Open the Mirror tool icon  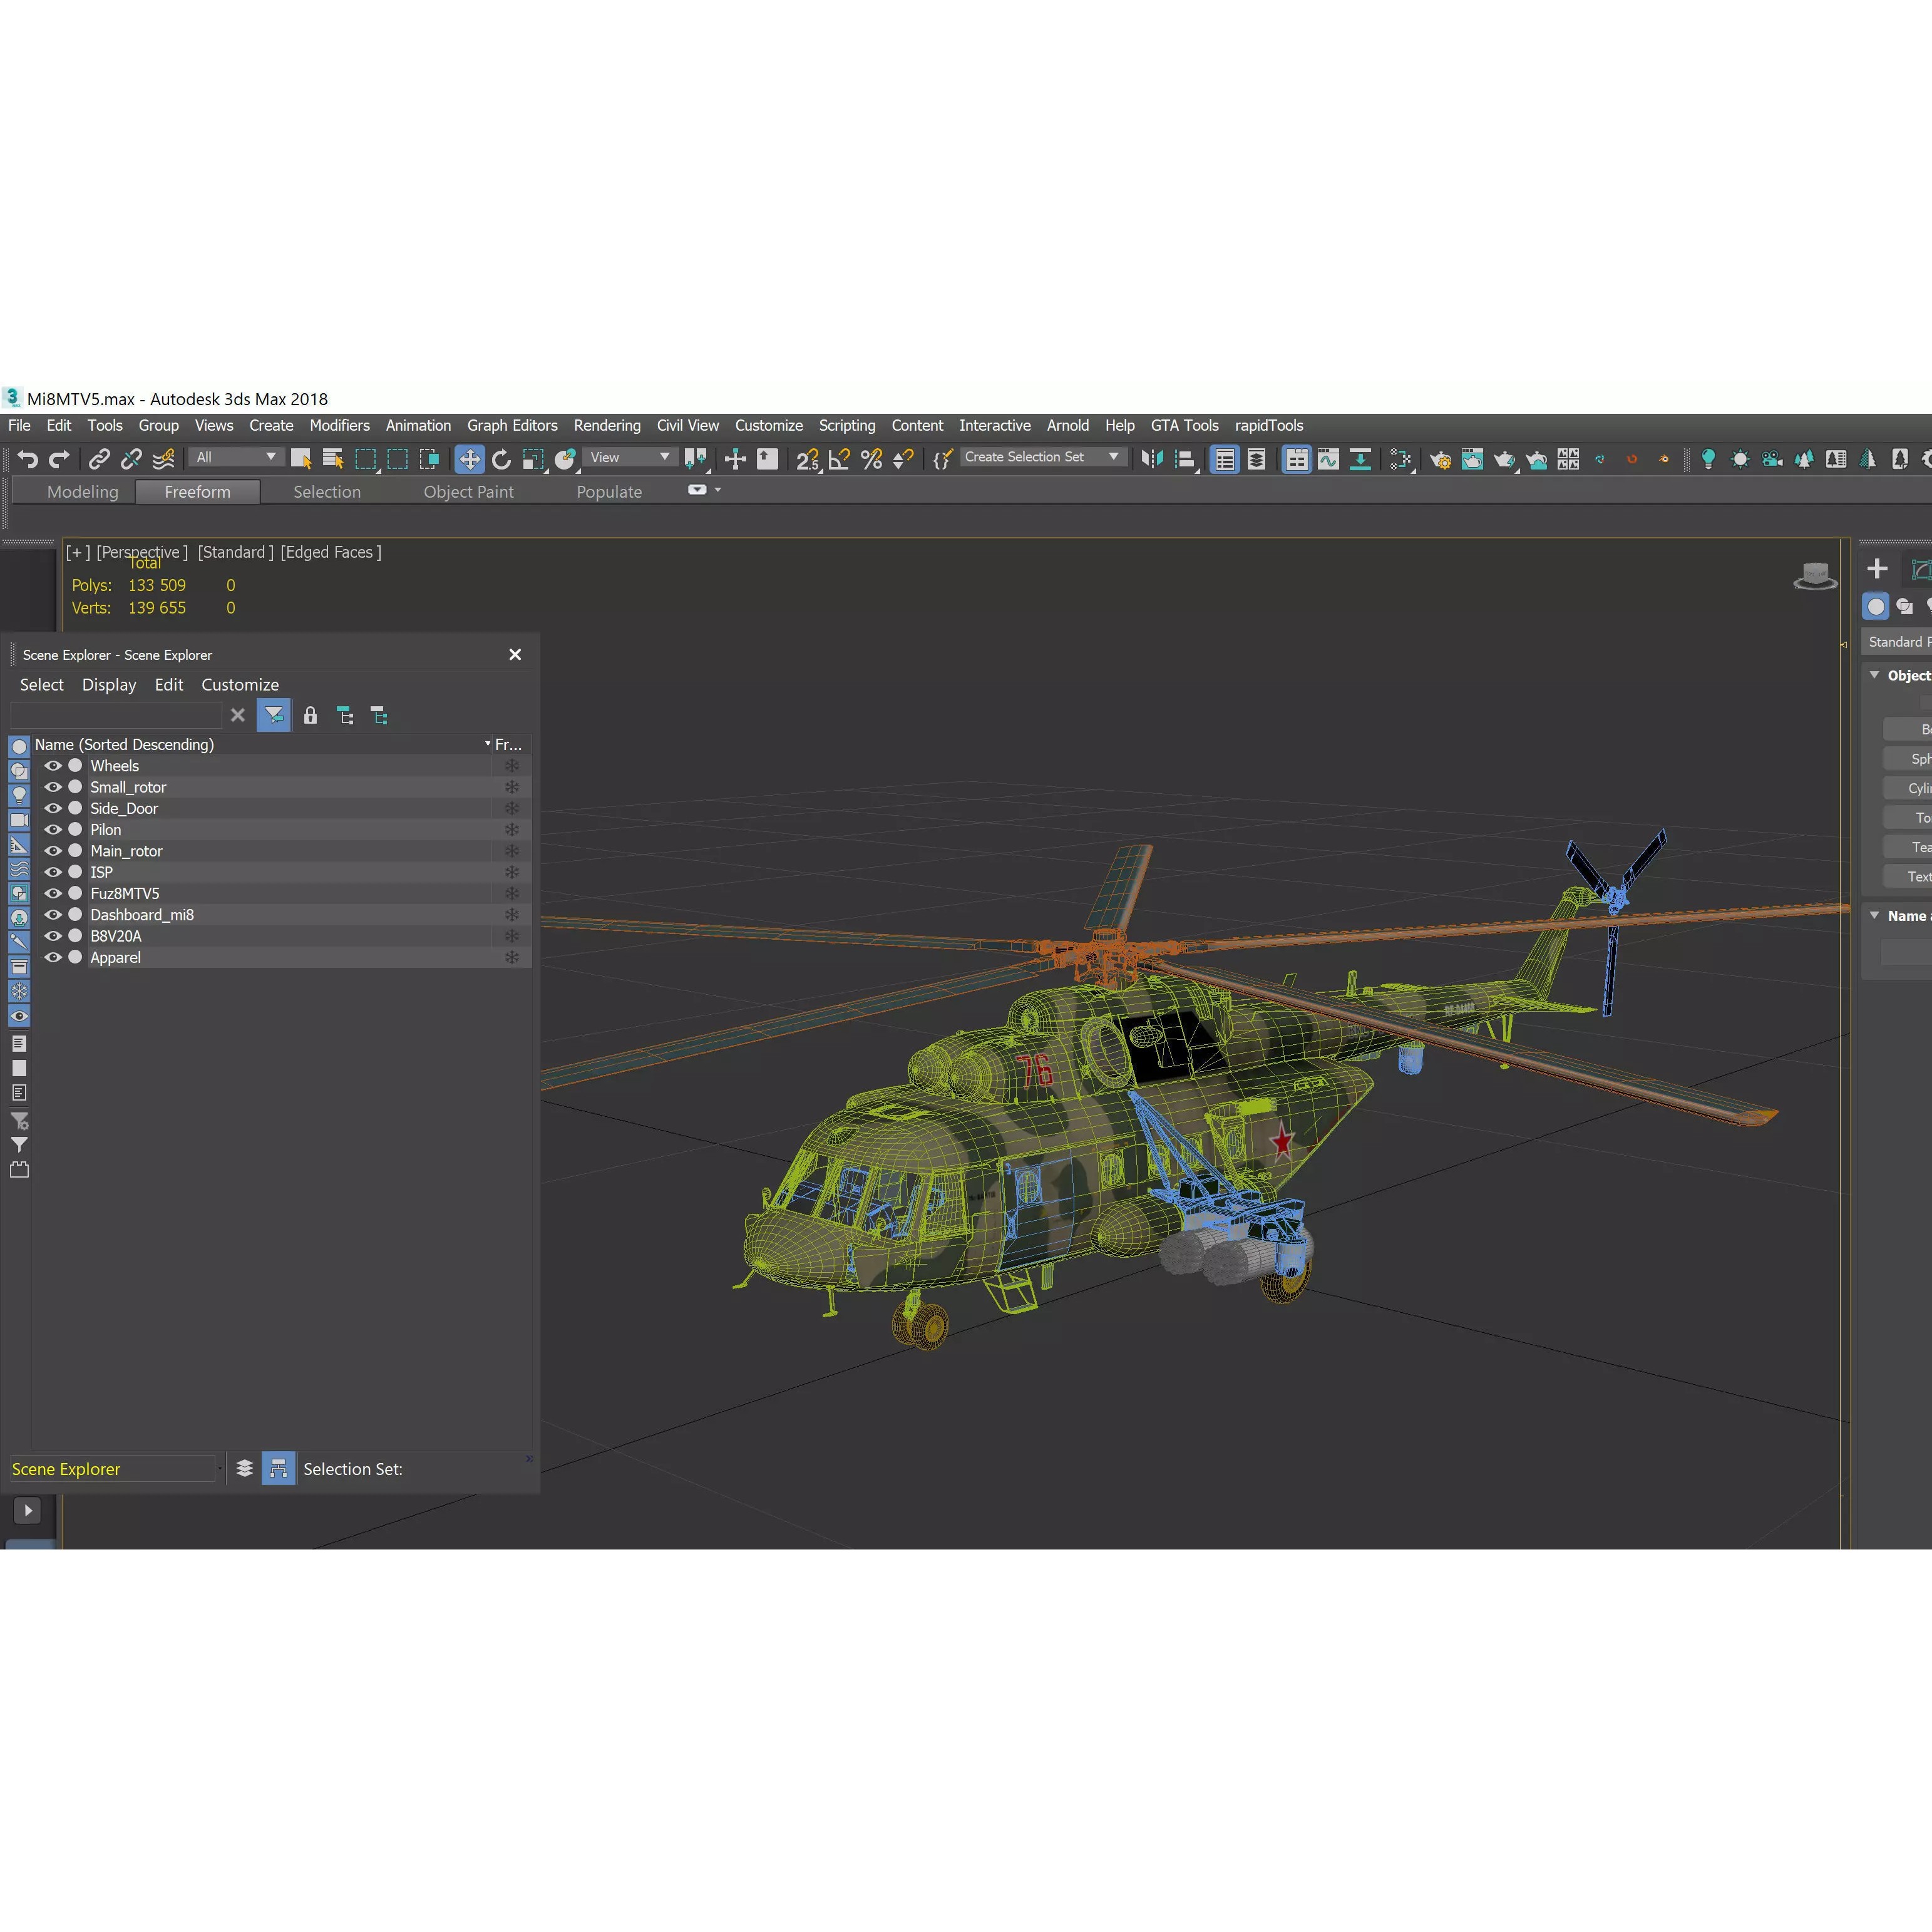(x=1153, y=459)
